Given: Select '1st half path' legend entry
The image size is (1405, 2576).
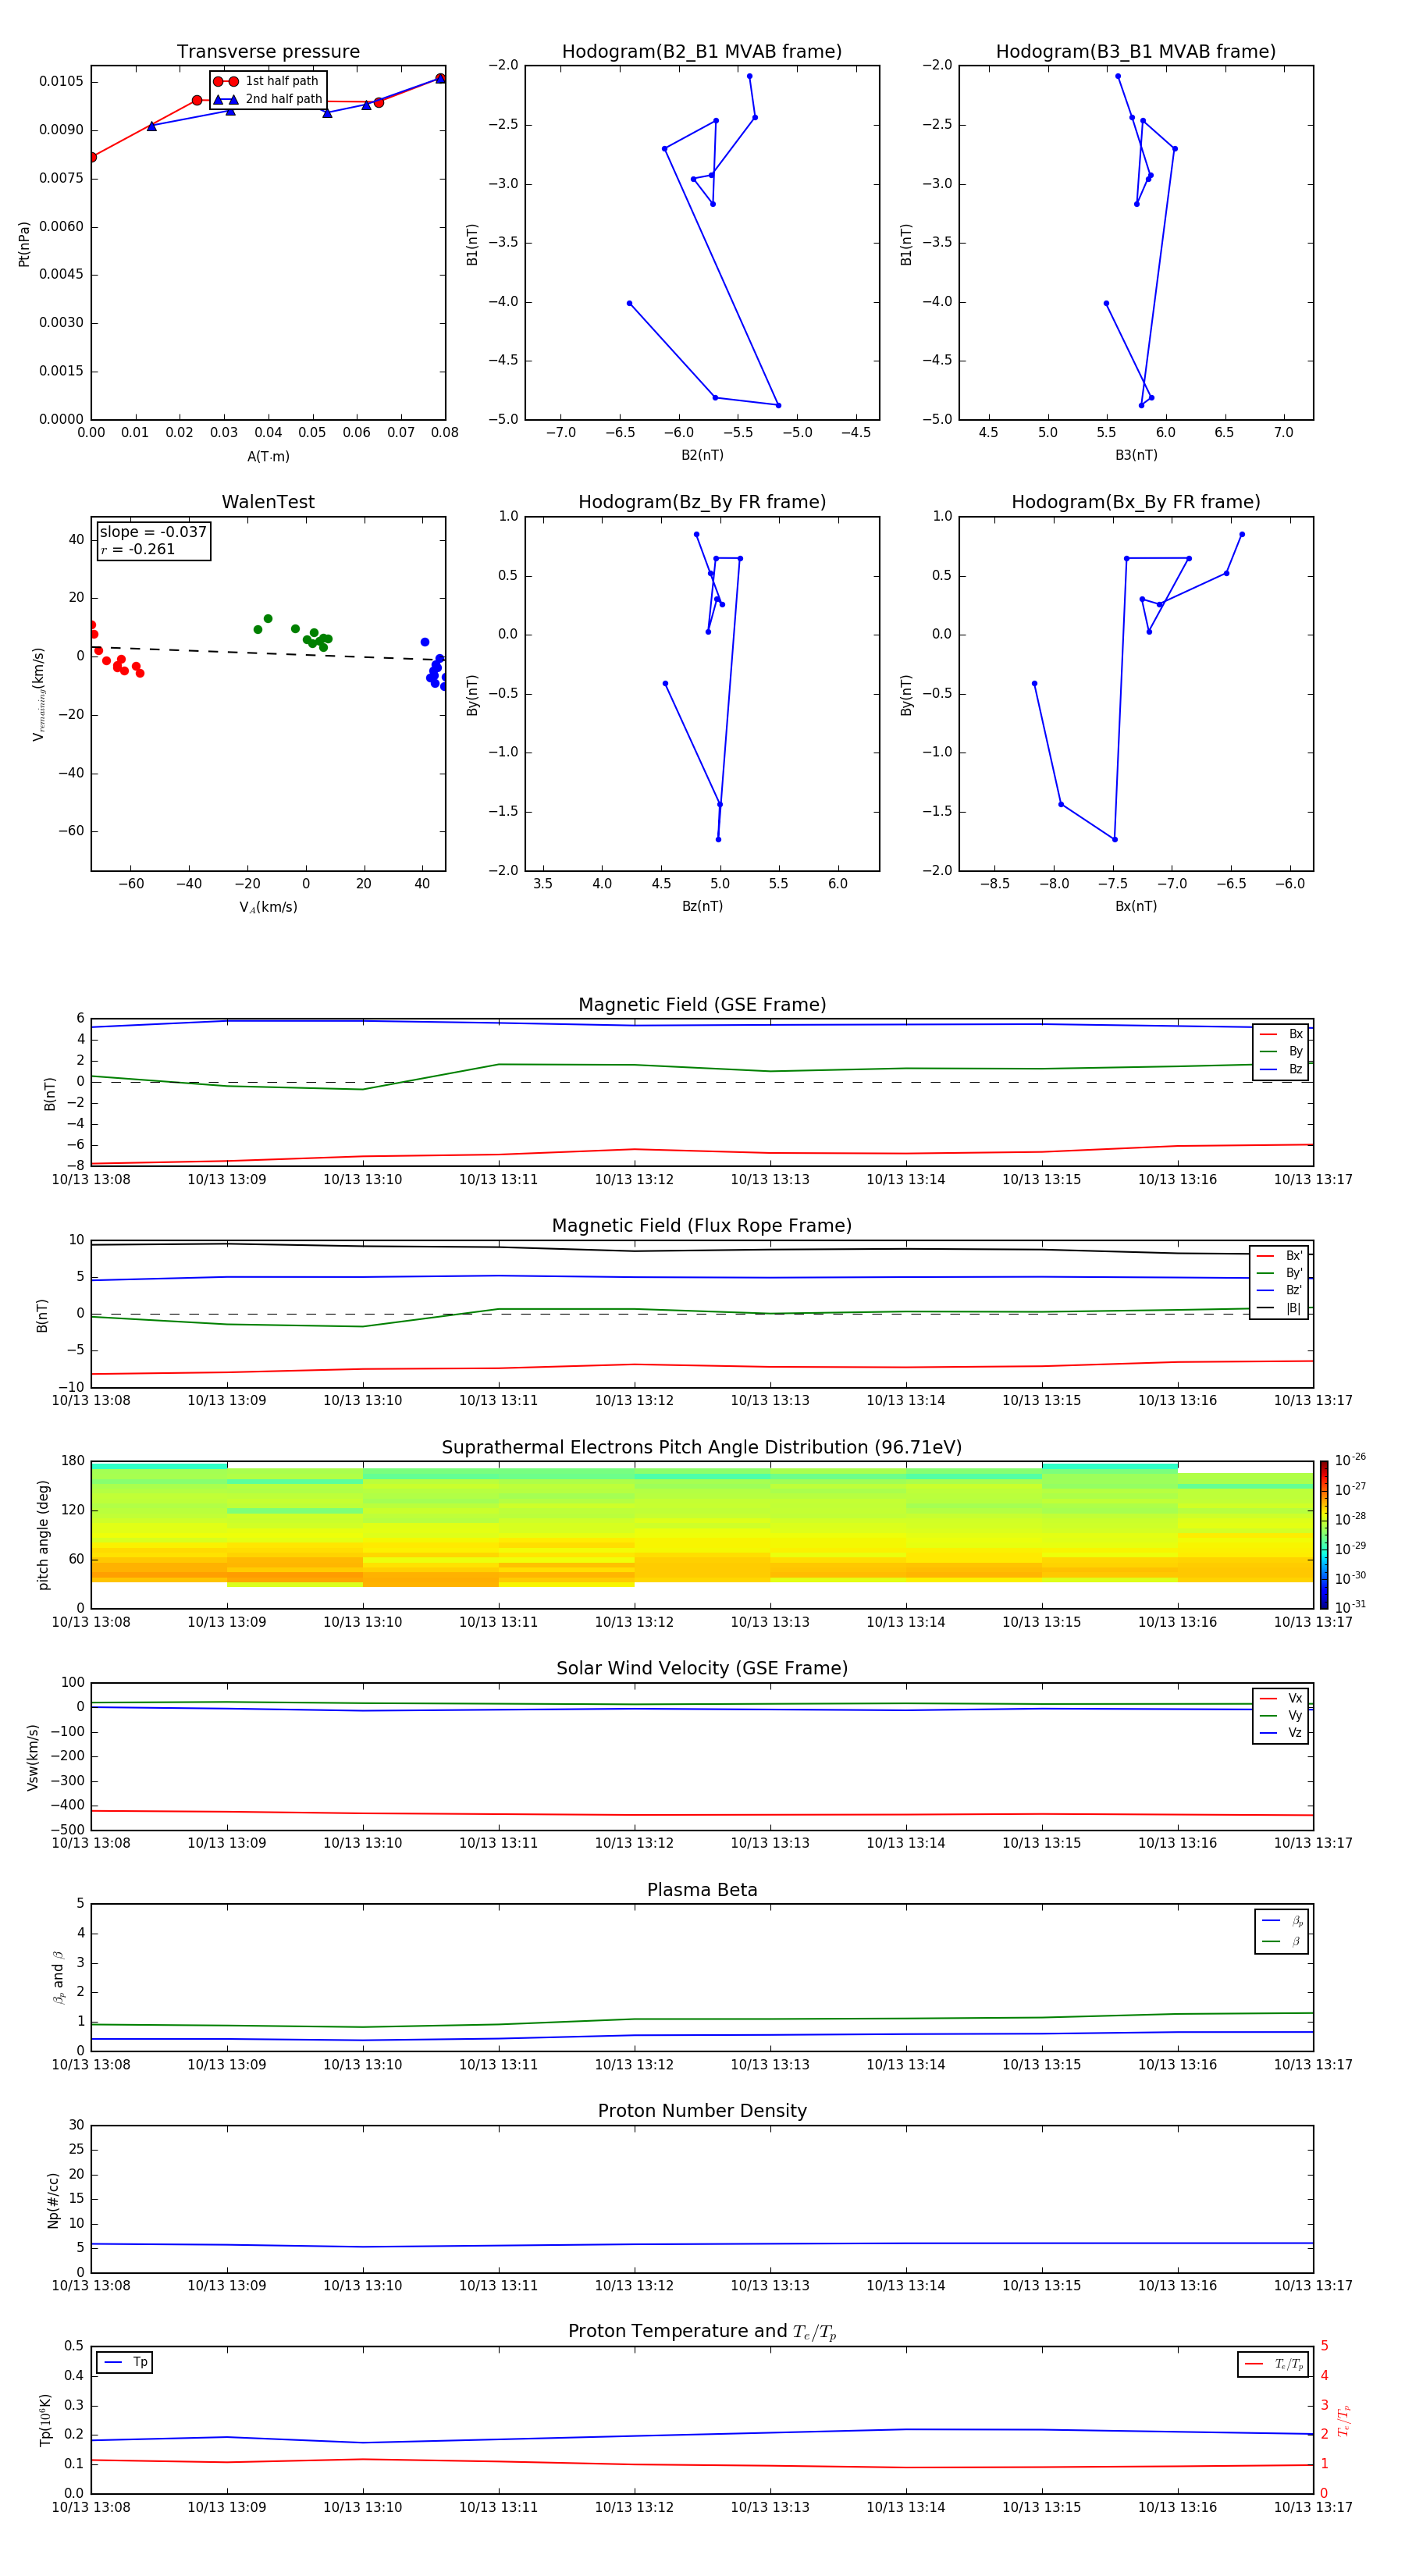Looking at the screenshot, I should 267,81.
